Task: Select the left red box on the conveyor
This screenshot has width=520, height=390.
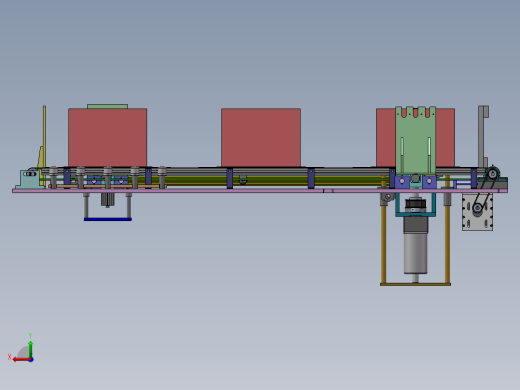Action: click(x=108, y=138)
